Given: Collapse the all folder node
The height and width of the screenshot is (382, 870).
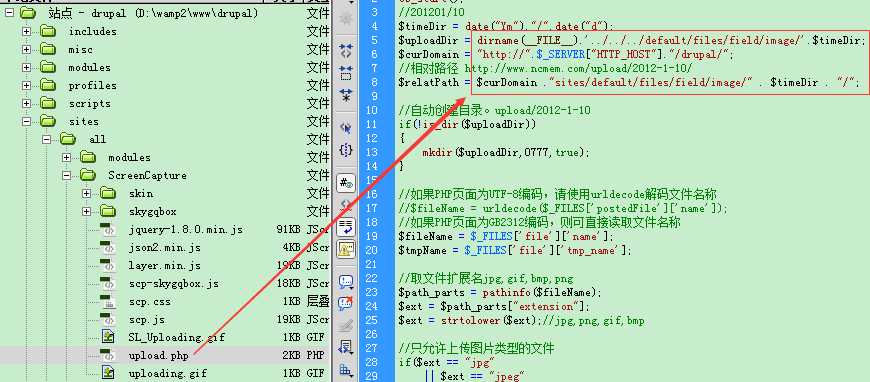Looking at the screenshot, I should [47, 139].
